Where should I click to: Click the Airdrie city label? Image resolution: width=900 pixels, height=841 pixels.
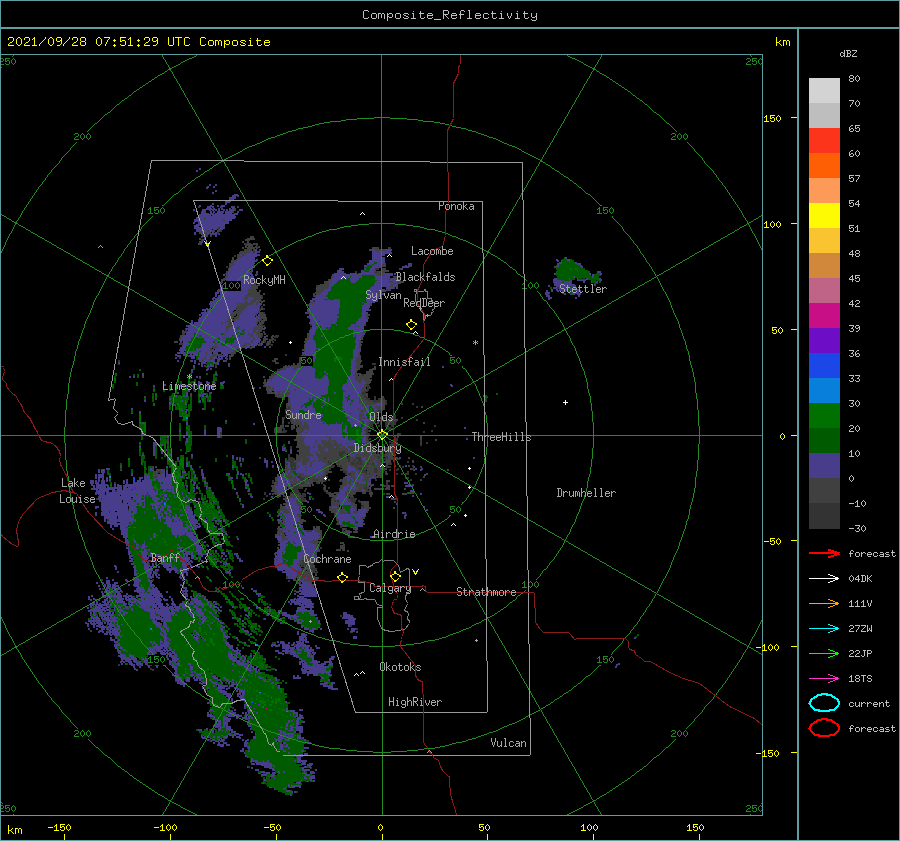(x=394, y=534)
